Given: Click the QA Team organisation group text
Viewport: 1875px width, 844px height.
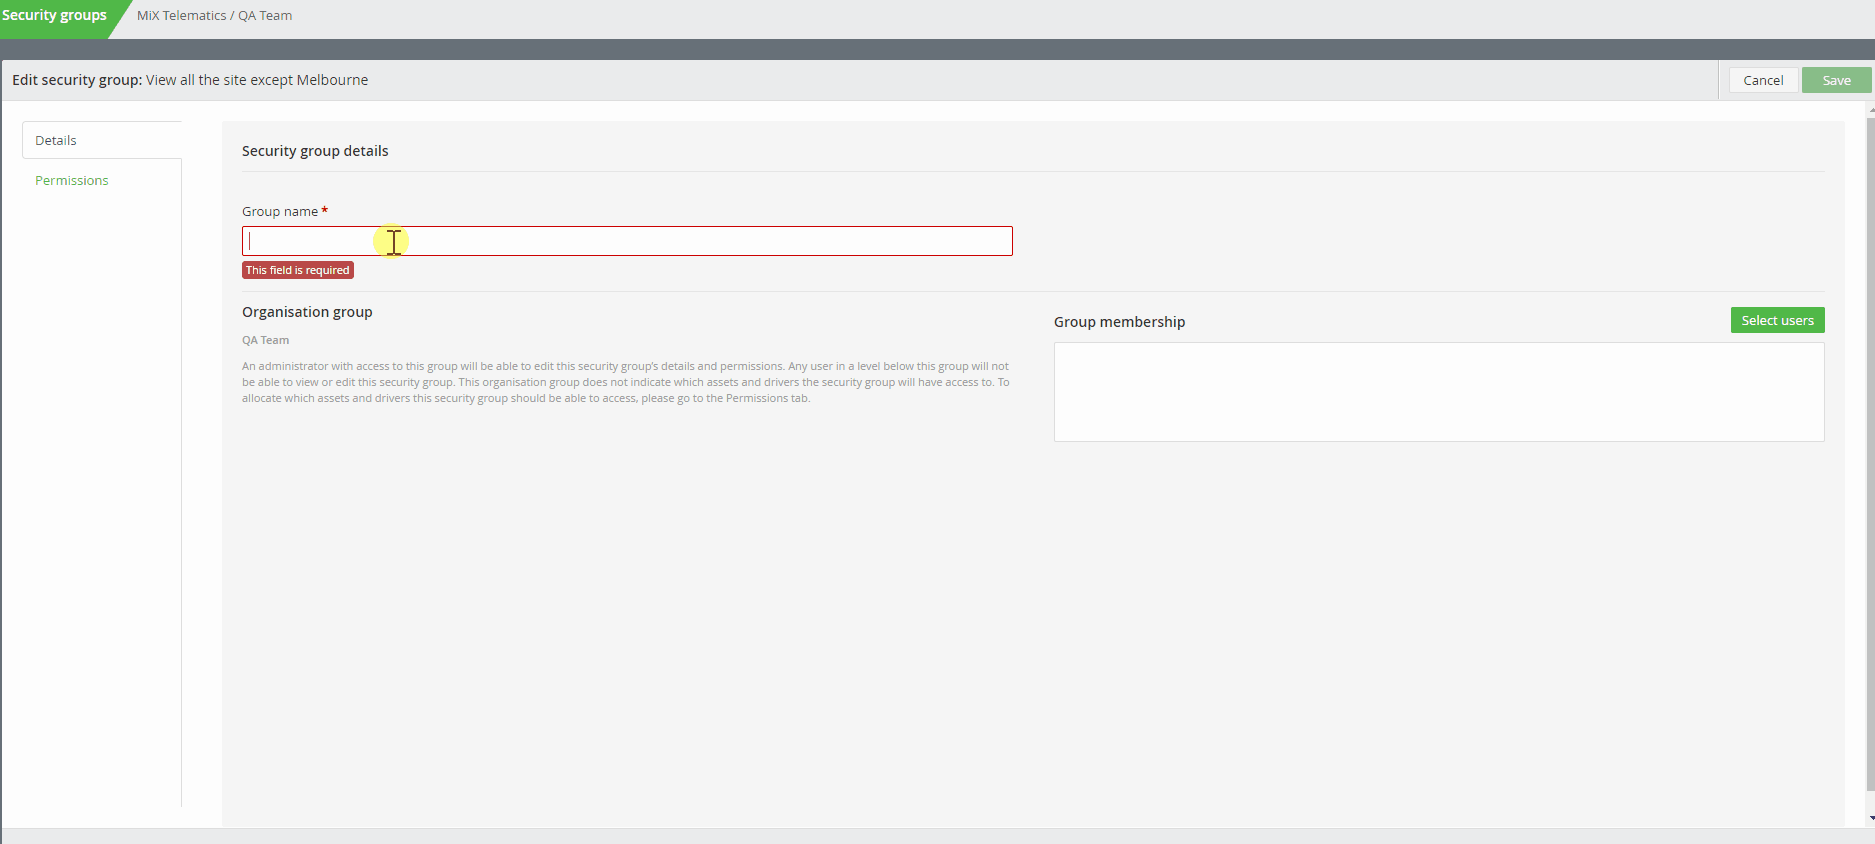Looking at the screenshot, I should (x=266, y=340).
